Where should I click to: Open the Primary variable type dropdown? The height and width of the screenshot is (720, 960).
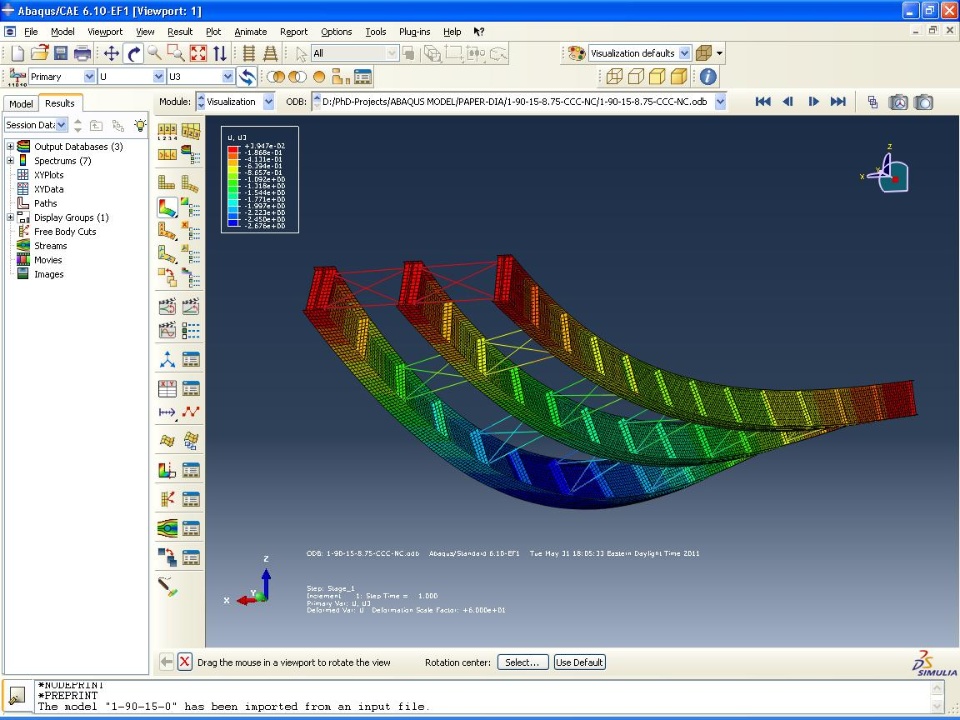coord(89,77)
